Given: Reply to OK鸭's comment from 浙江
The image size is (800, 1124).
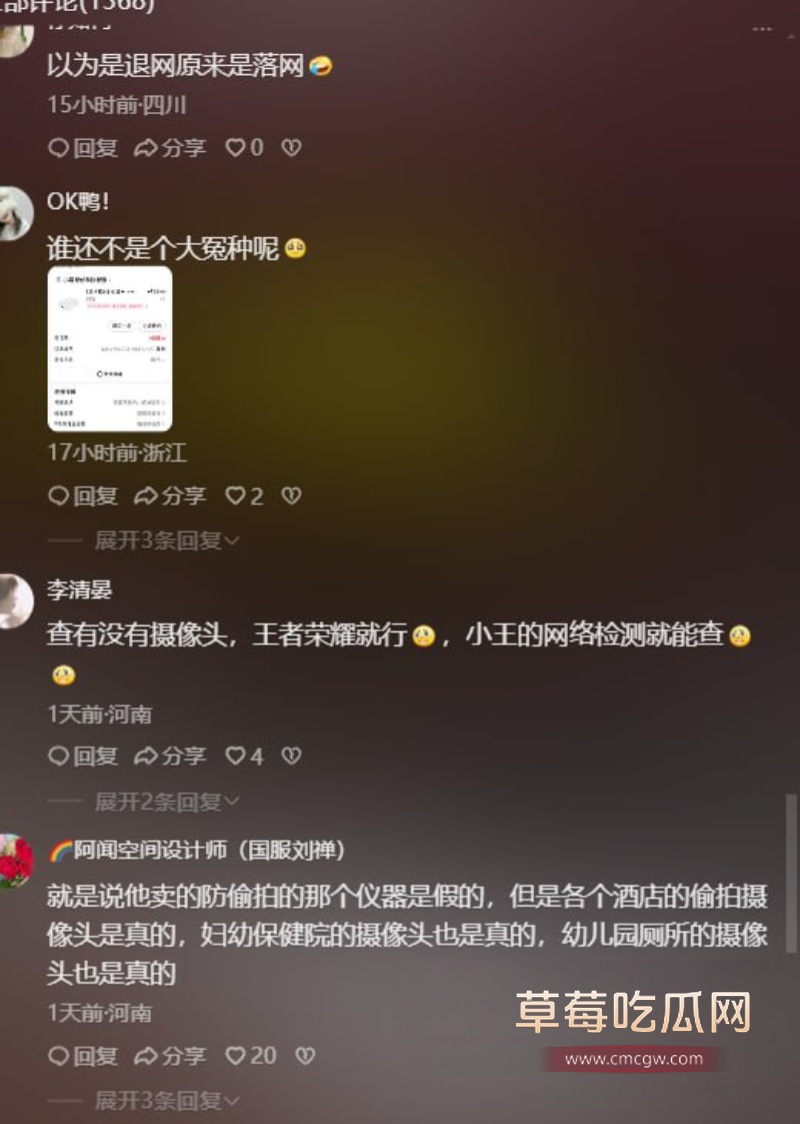Looking at the screenshot, I should 83,495.
